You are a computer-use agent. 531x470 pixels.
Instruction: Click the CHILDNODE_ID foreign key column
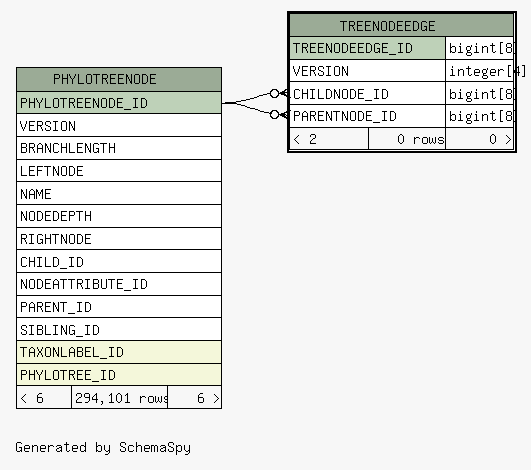point(367,94)
